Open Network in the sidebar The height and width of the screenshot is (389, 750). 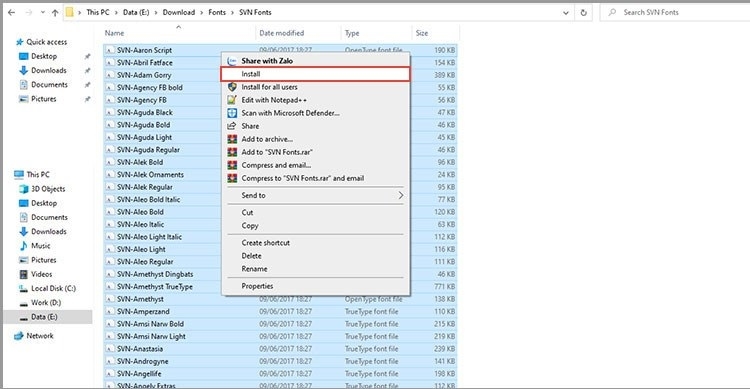point(40,336)
